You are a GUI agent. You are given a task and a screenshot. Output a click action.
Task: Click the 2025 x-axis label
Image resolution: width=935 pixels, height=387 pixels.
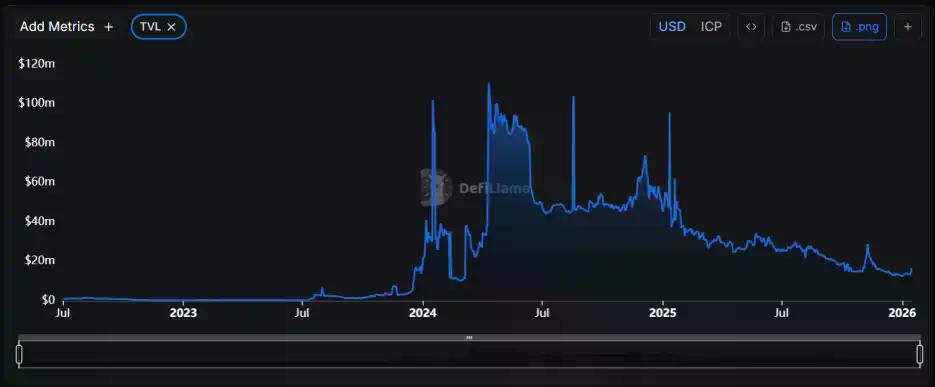663,312
